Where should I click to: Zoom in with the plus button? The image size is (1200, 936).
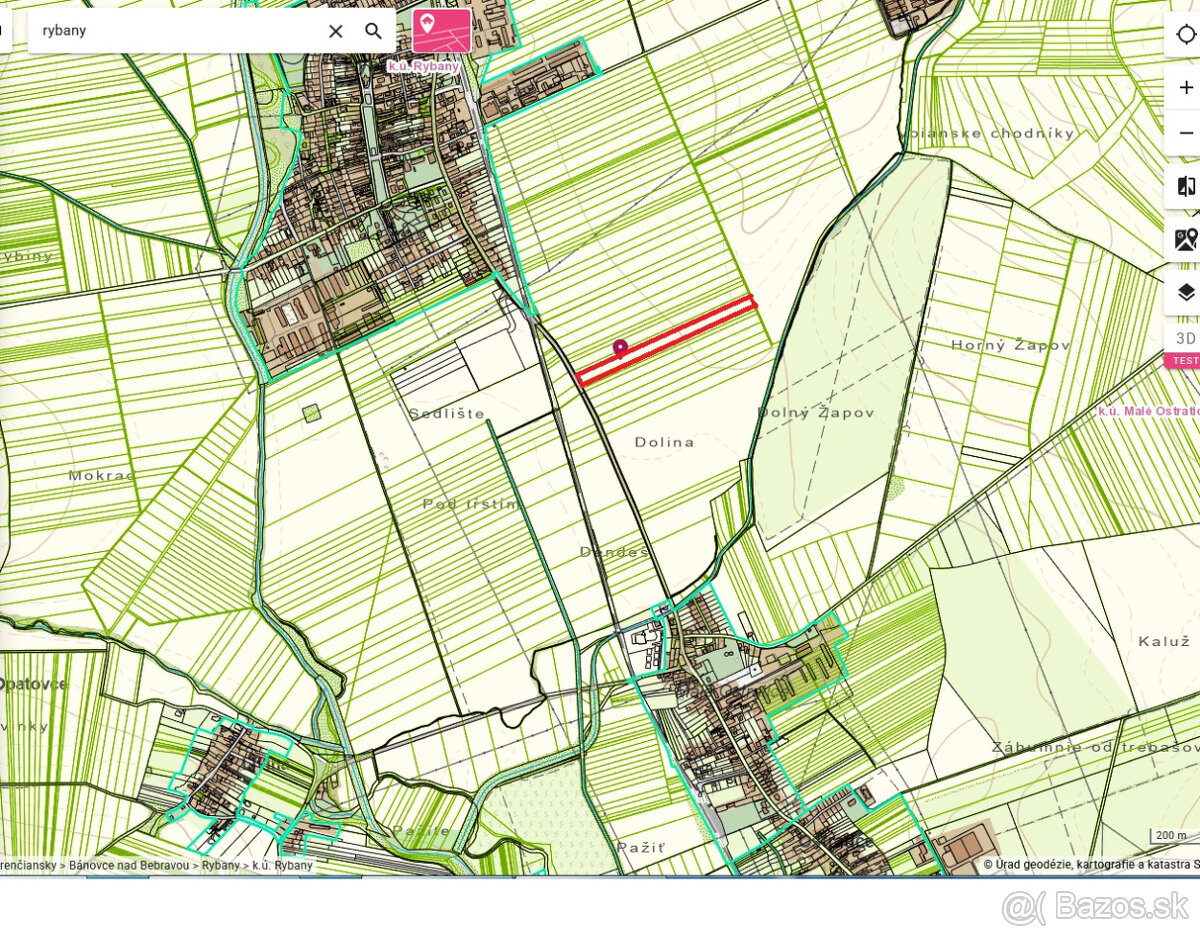coord(1186,87)
